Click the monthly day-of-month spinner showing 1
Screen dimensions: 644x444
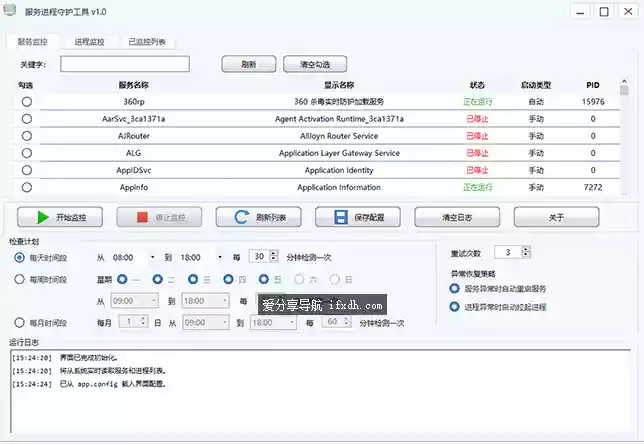[133, 321]
